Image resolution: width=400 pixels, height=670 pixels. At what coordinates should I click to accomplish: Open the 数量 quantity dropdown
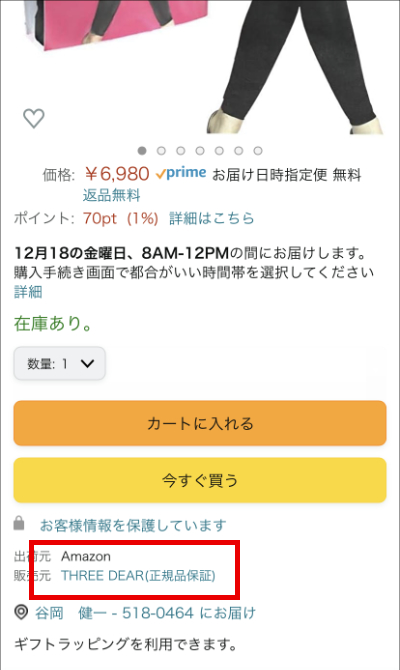(59, 364)
